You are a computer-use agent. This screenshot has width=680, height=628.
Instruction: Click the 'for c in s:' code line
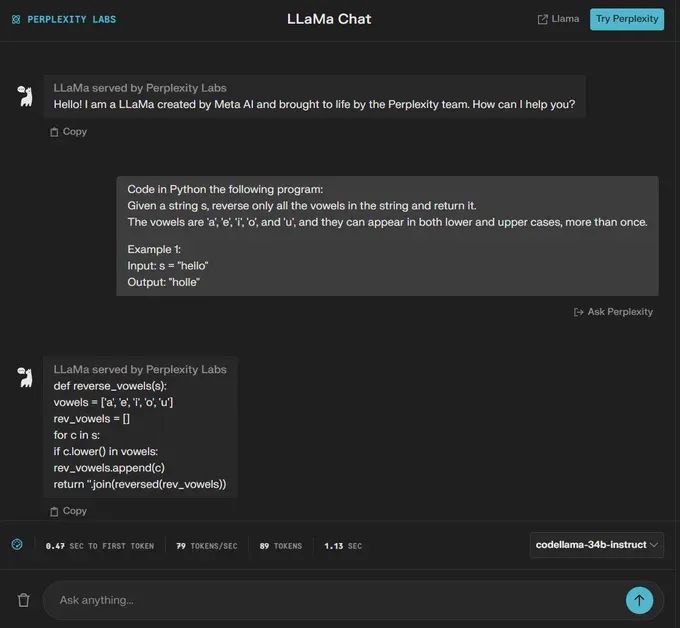[x=77, y=435]
